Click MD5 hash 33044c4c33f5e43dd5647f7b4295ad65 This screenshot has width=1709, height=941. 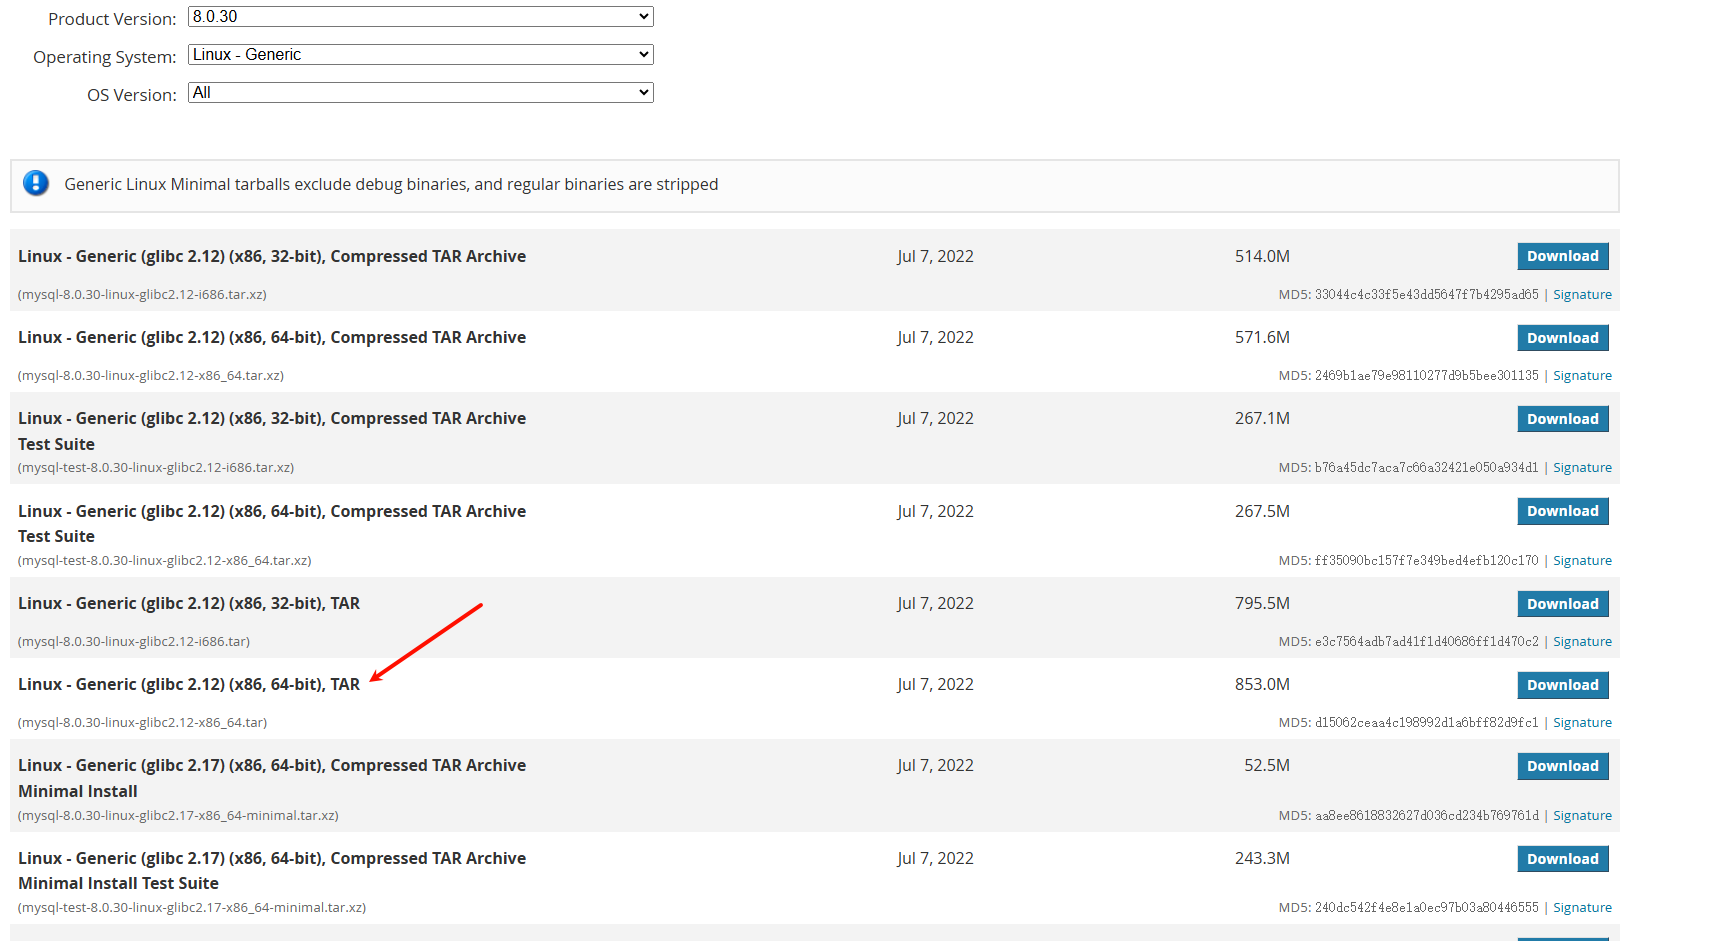point(1426,295)
